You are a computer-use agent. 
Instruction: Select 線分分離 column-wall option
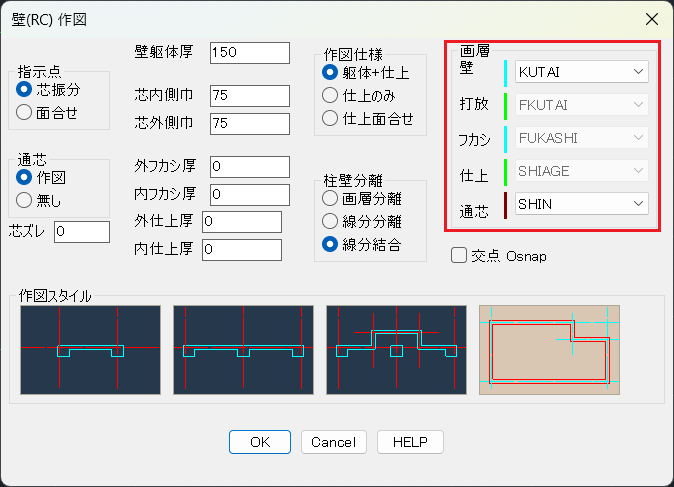330,221
